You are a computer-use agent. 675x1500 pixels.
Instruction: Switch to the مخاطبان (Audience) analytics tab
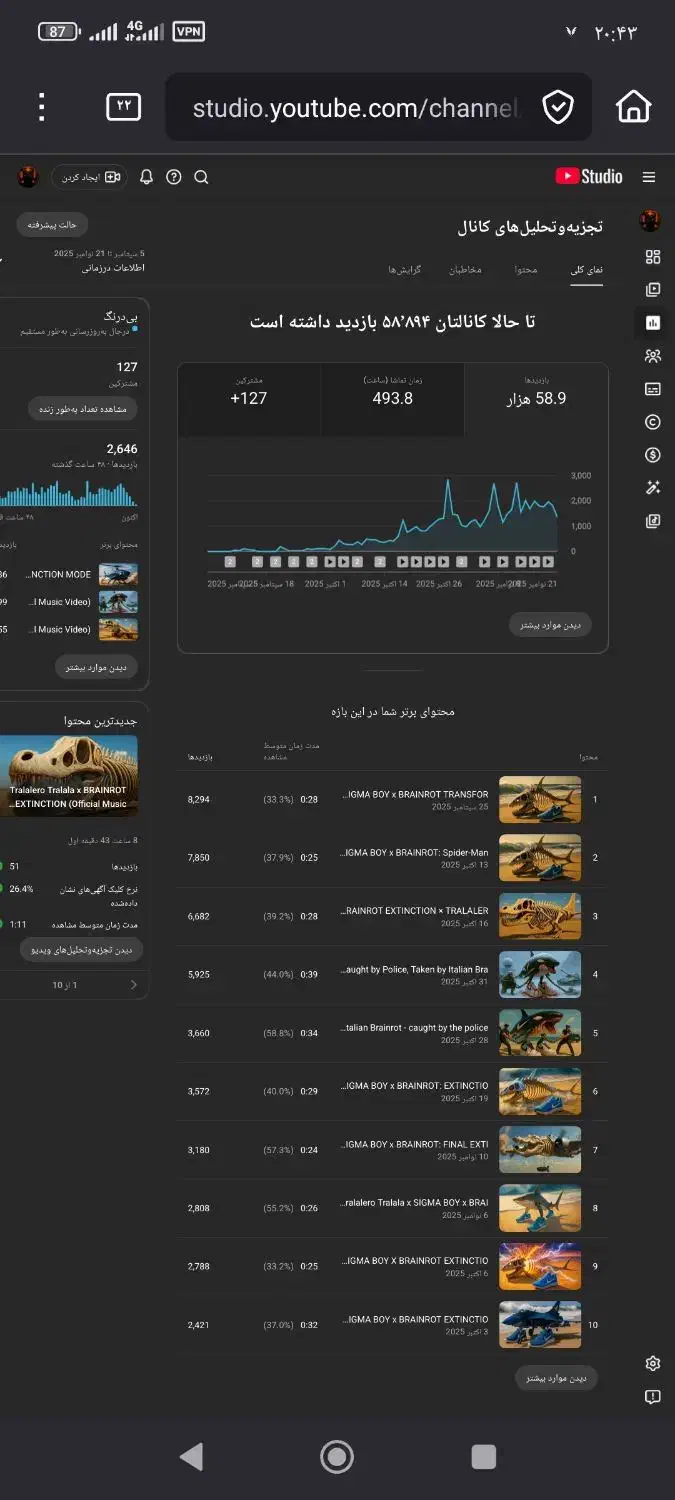coord(465,270)
